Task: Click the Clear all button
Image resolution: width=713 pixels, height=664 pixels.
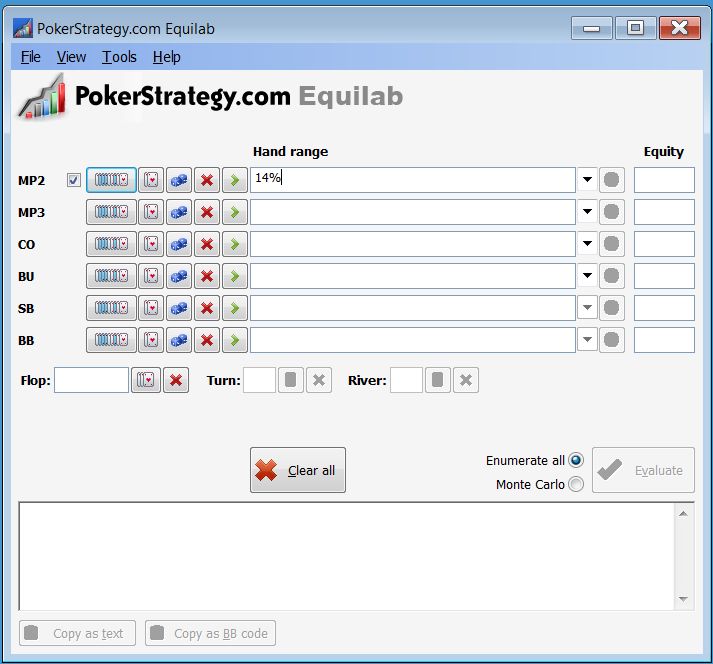Action: point(298,470)
